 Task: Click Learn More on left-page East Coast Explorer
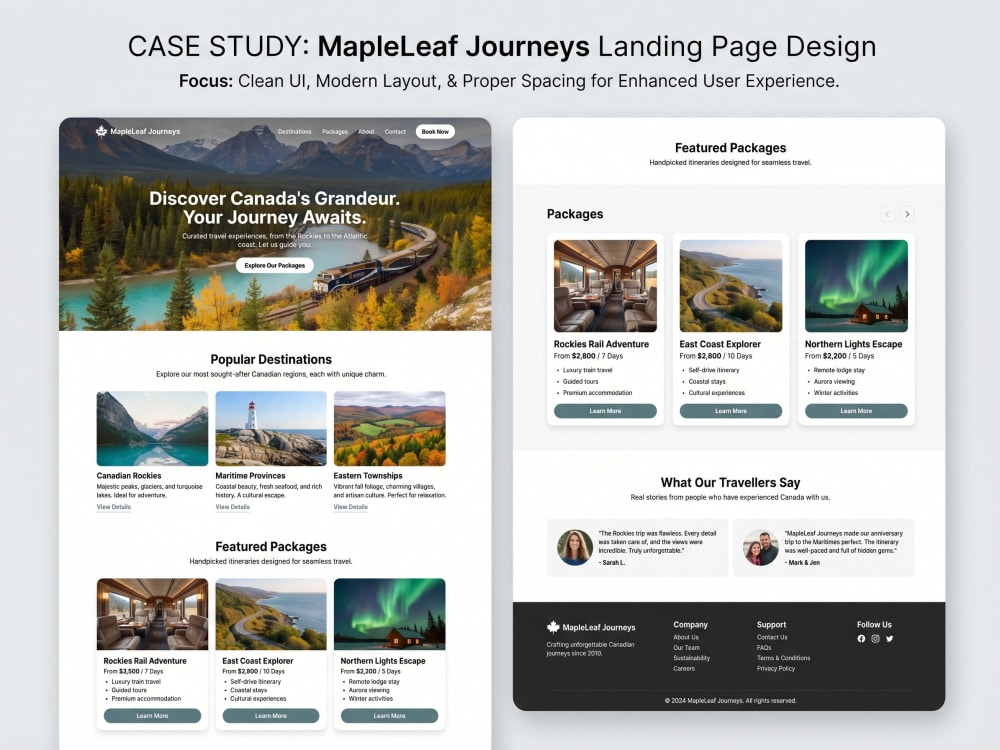coord(270,716)
